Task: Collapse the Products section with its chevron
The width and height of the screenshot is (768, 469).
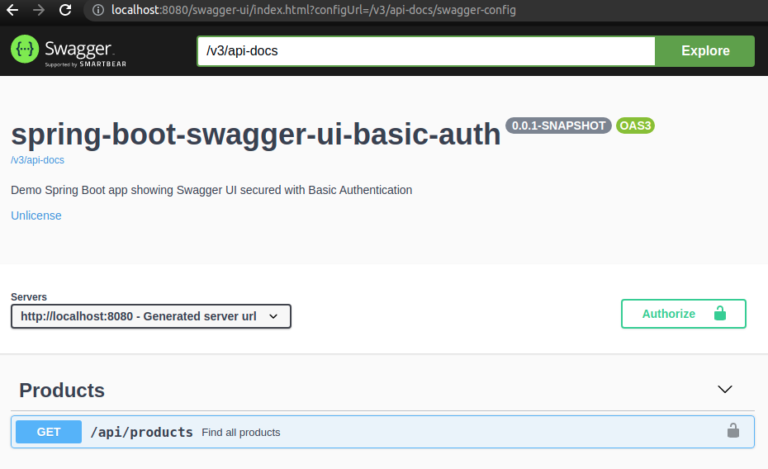Action: pos(725,390)
